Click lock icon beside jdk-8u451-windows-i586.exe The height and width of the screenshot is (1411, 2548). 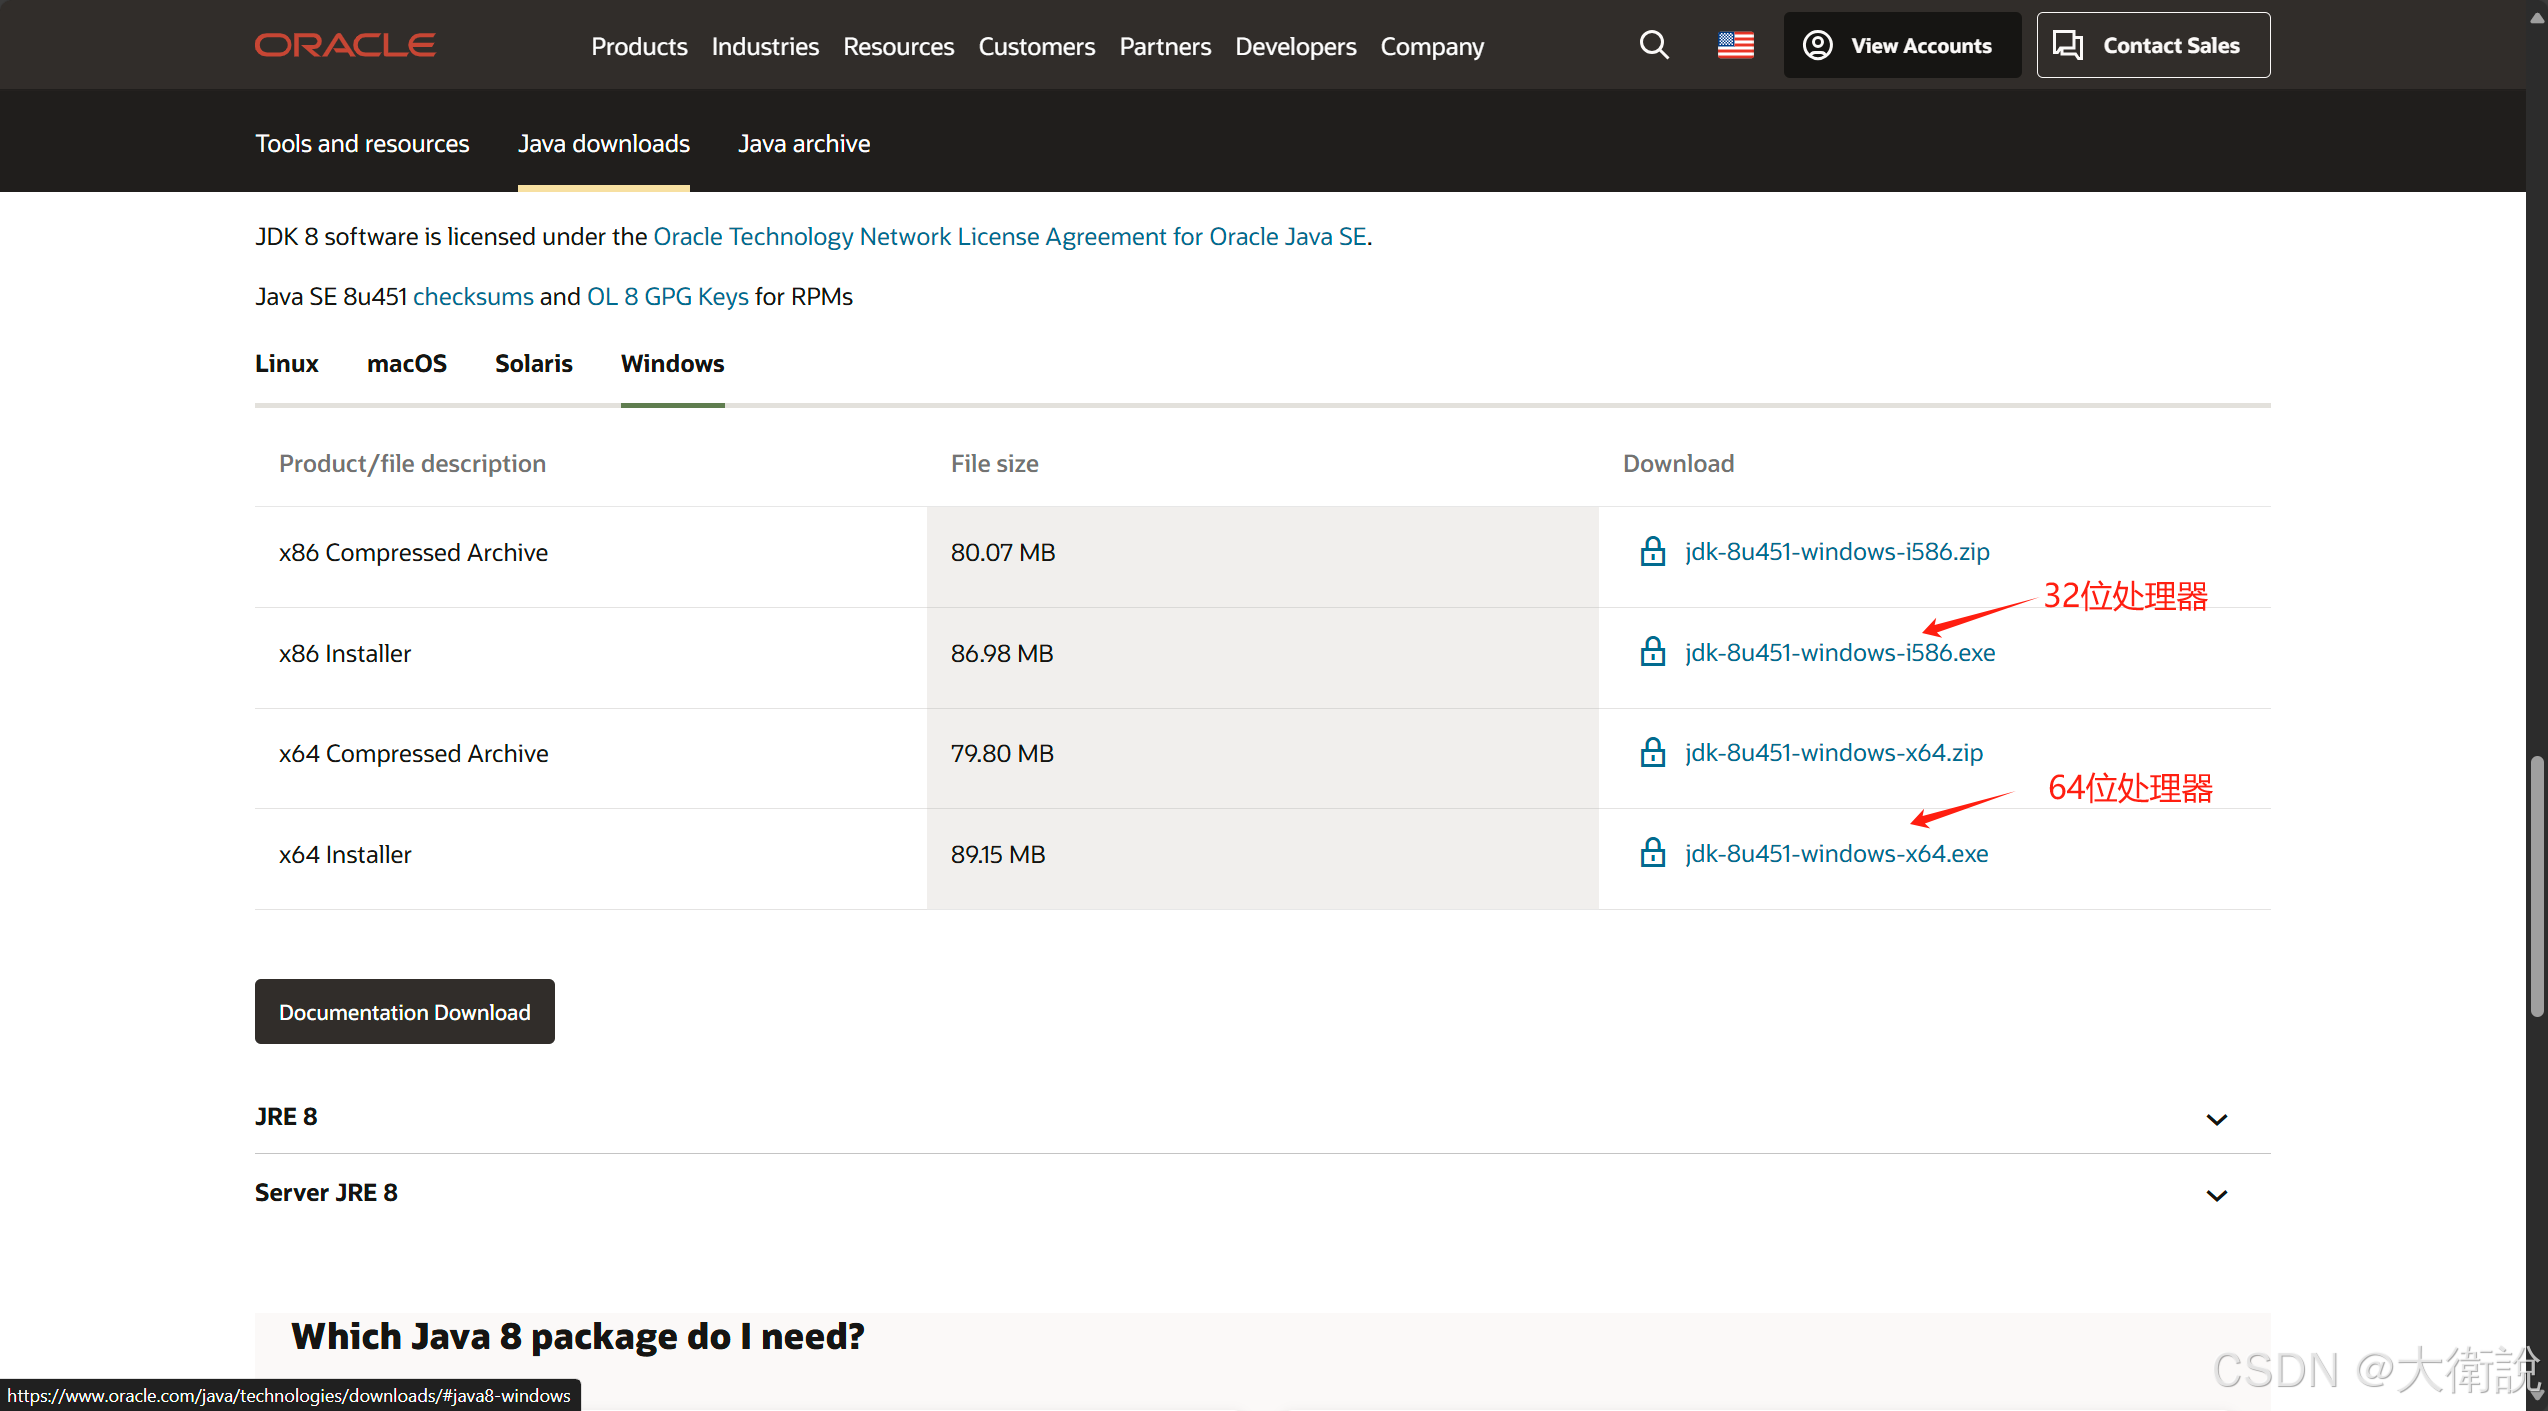pos(1653,652)
